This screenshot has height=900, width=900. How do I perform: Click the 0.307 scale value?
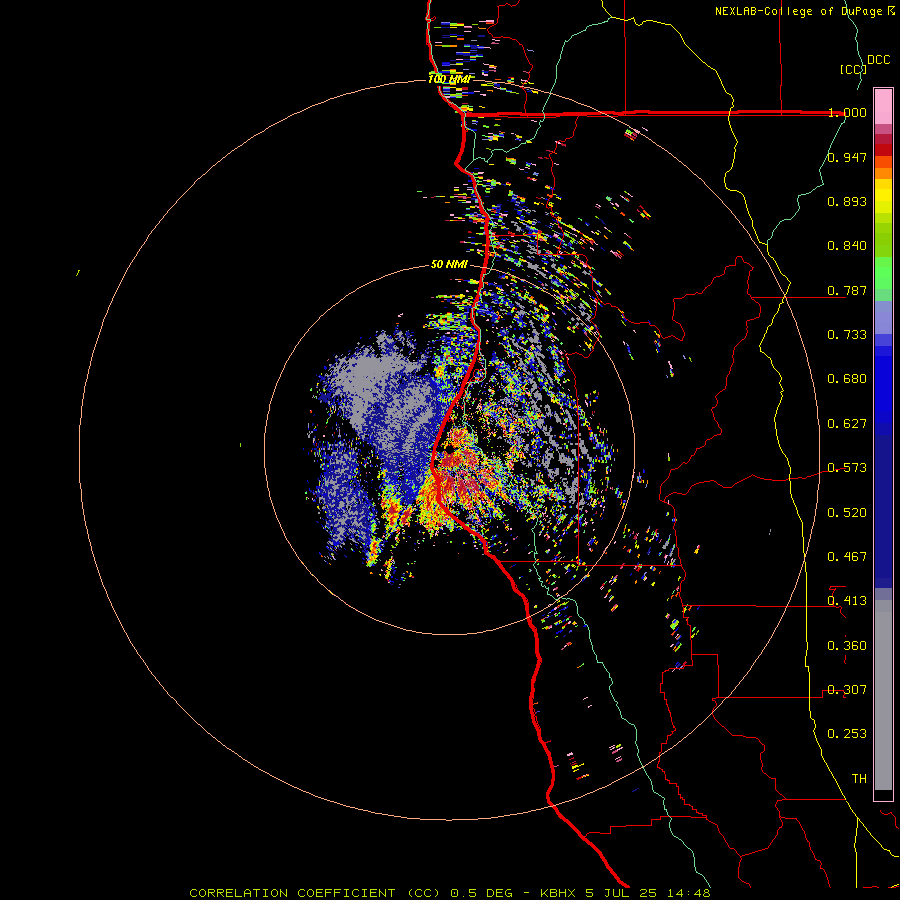(x=847, y=690)
